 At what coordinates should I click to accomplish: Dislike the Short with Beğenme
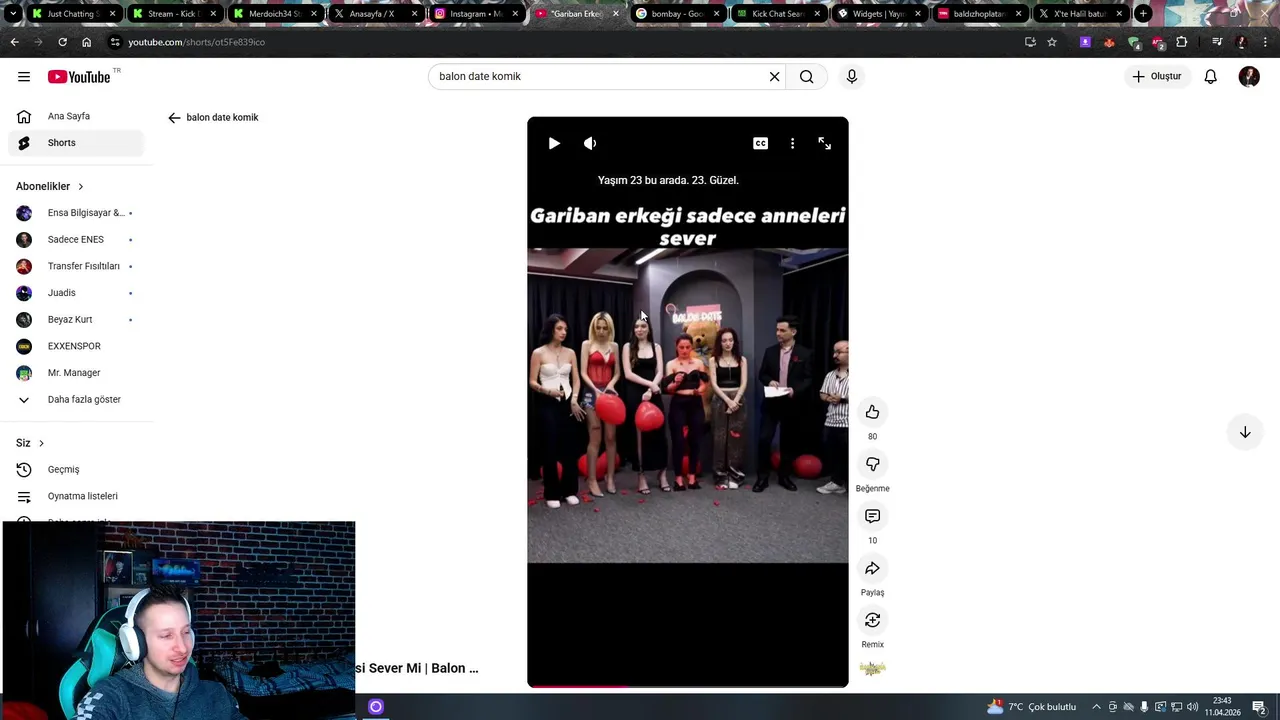(x=872, y=464)
